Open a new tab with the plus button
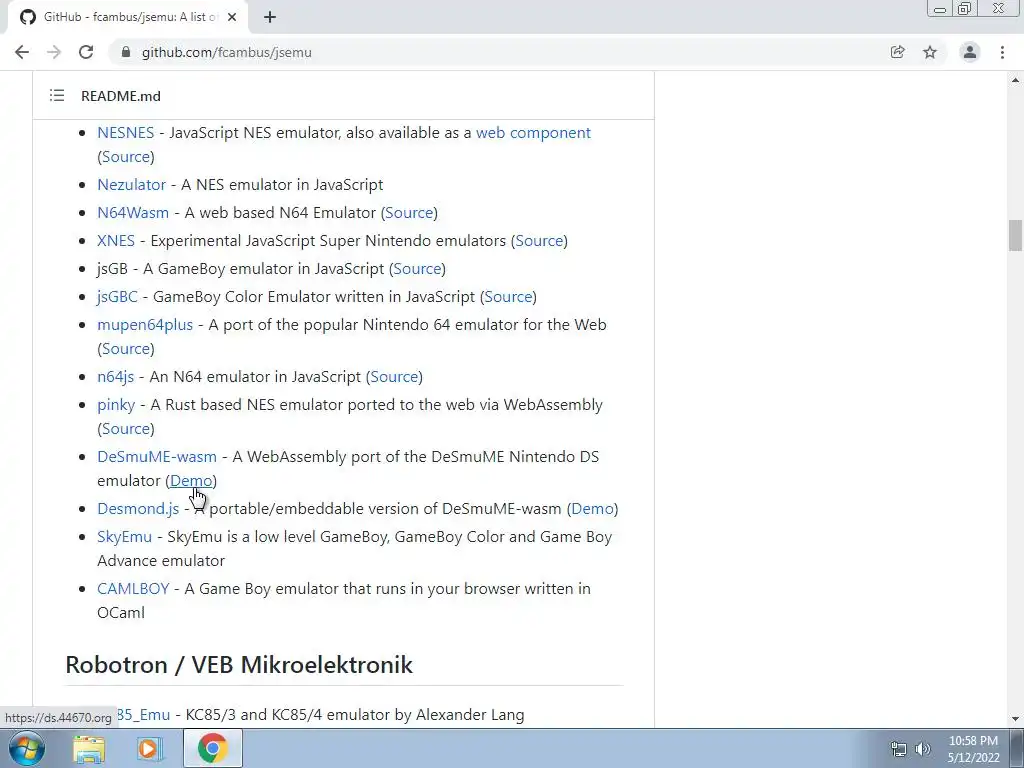The width and height of the screenshot is (1024, 768). [x=270, y=17]
